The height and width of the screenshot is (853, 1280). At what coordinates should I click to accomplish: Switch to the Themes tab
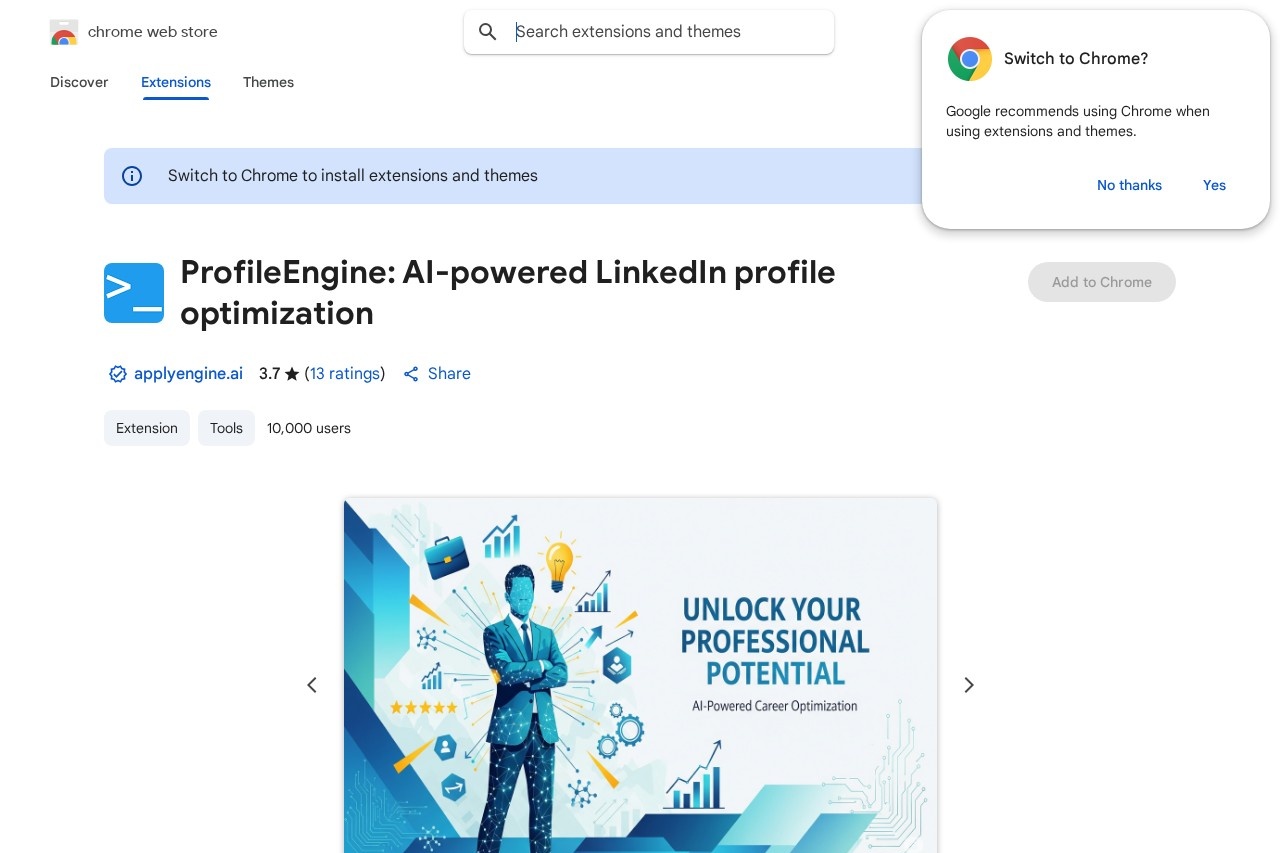tap(268, 82)
